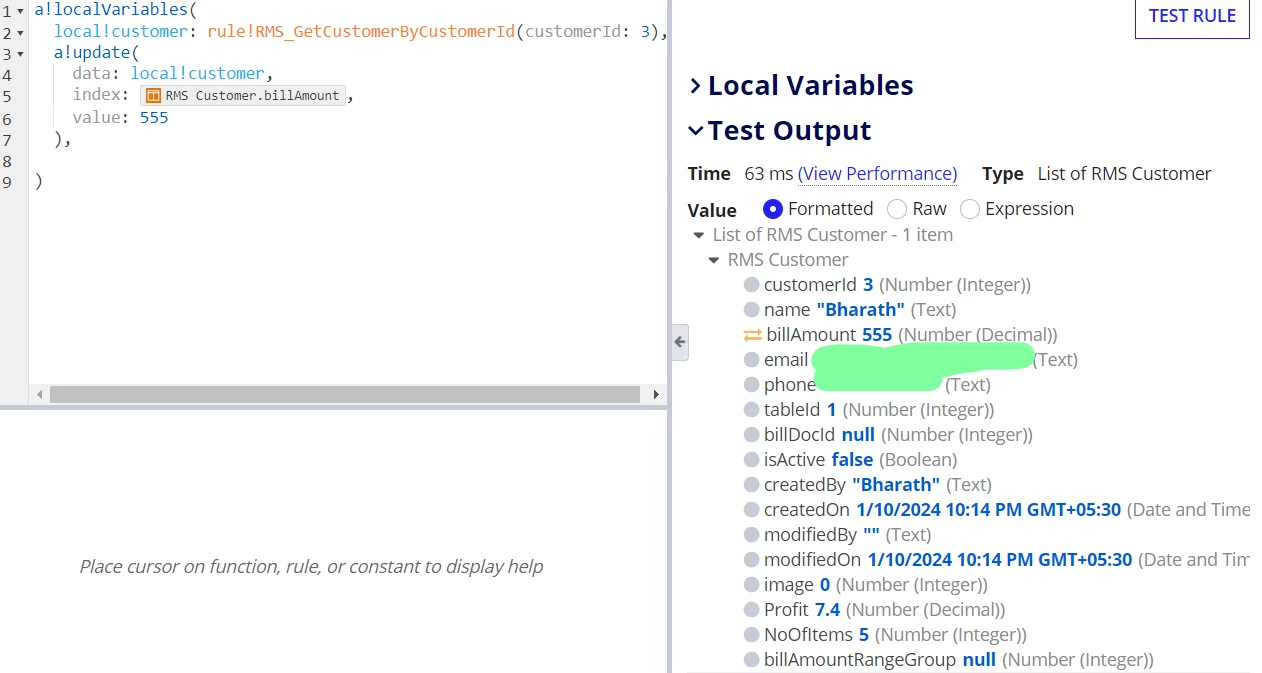Open the View Performance link
Image resolution: width=1262 pixels, height=673 pixels.
click(x=877, y=174)
